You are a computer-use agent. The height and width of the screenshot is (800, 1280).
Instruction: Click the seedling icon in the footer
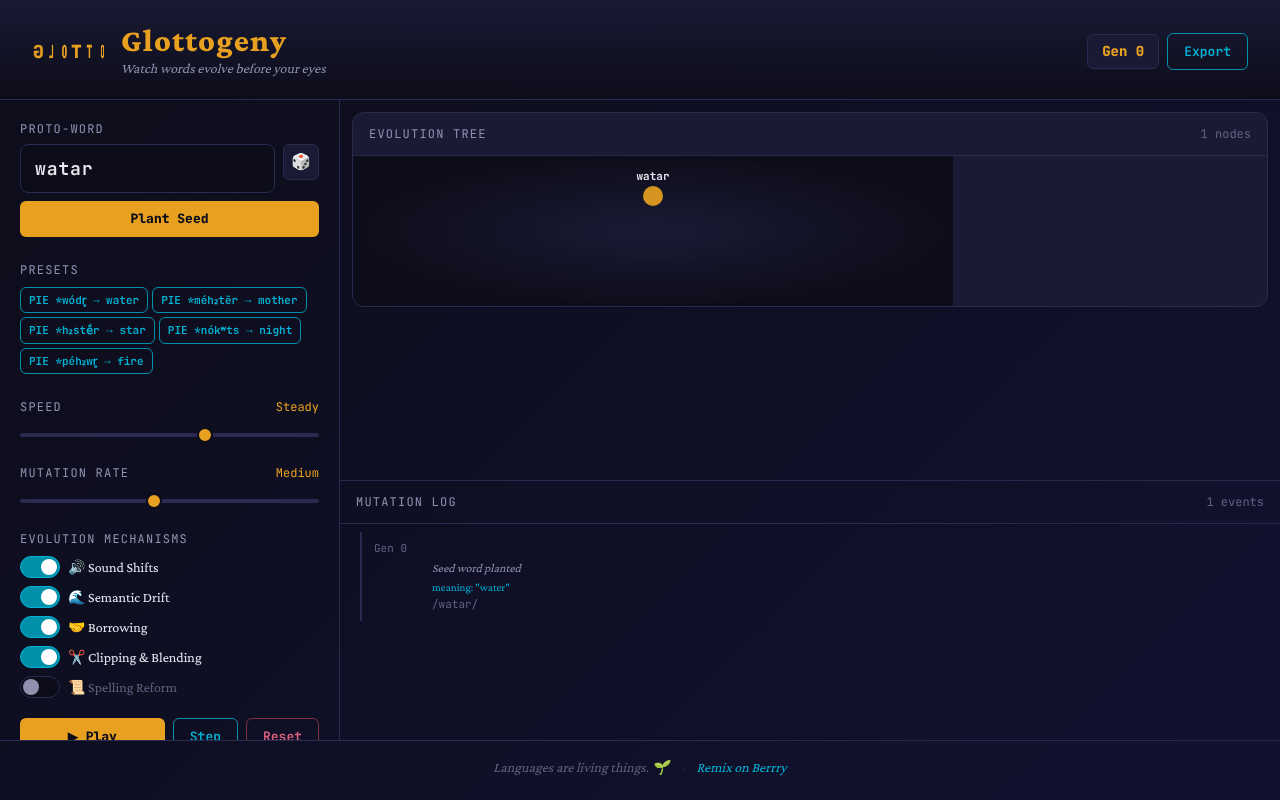click(662, 766)
